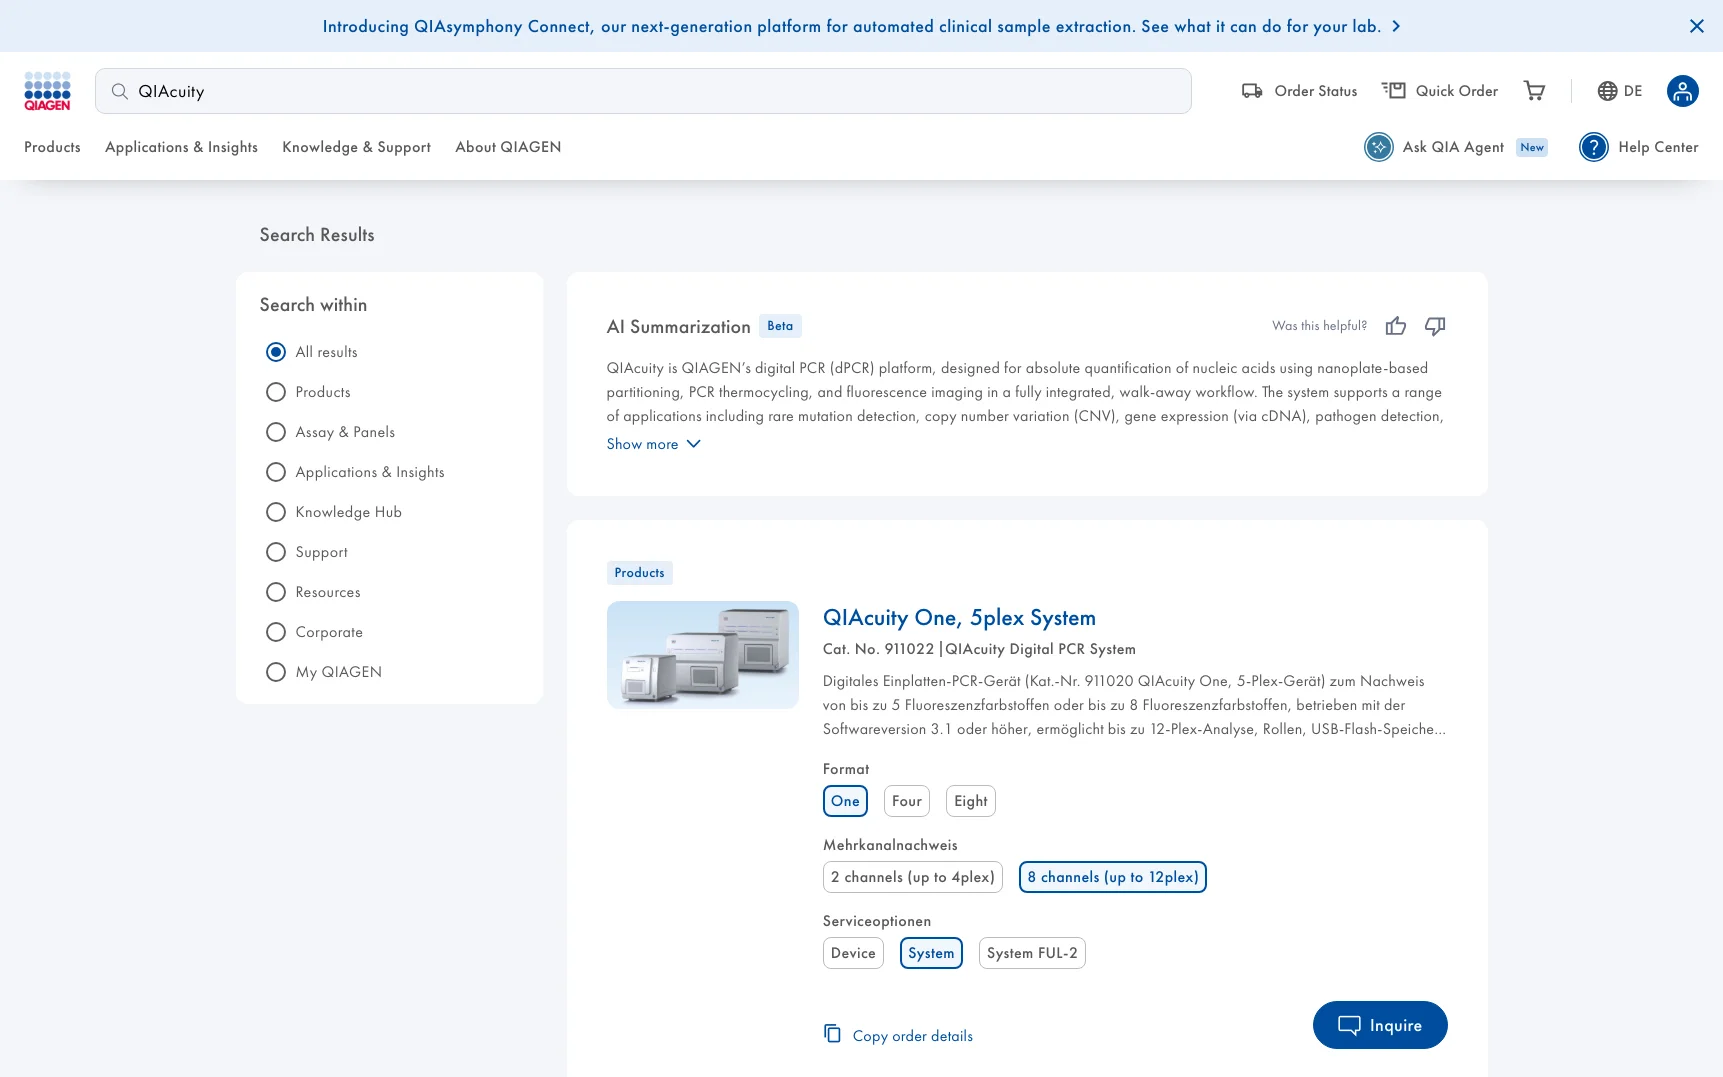1723x1077 pixels.
Task: Click the copy order details icon
Action: click(832, 1034)
